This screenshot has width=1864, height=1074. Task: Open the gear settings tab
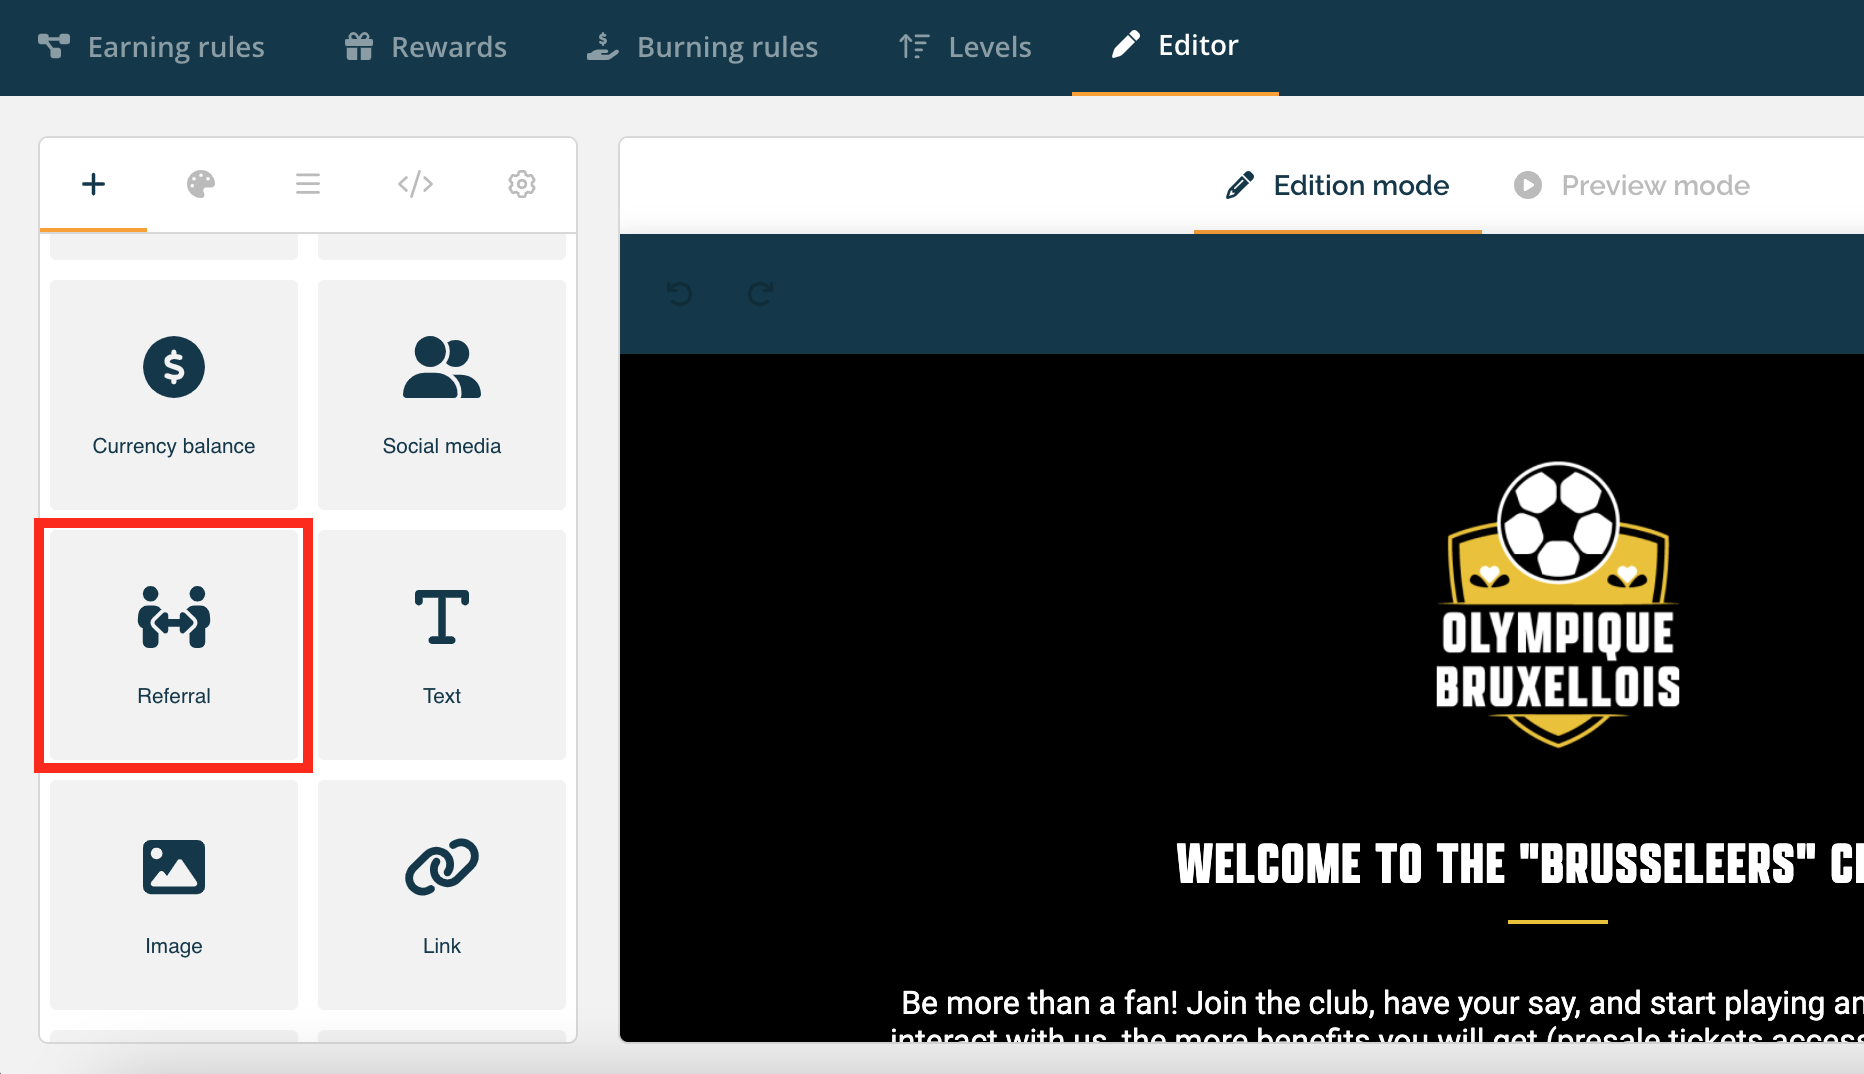coord(522,184)
